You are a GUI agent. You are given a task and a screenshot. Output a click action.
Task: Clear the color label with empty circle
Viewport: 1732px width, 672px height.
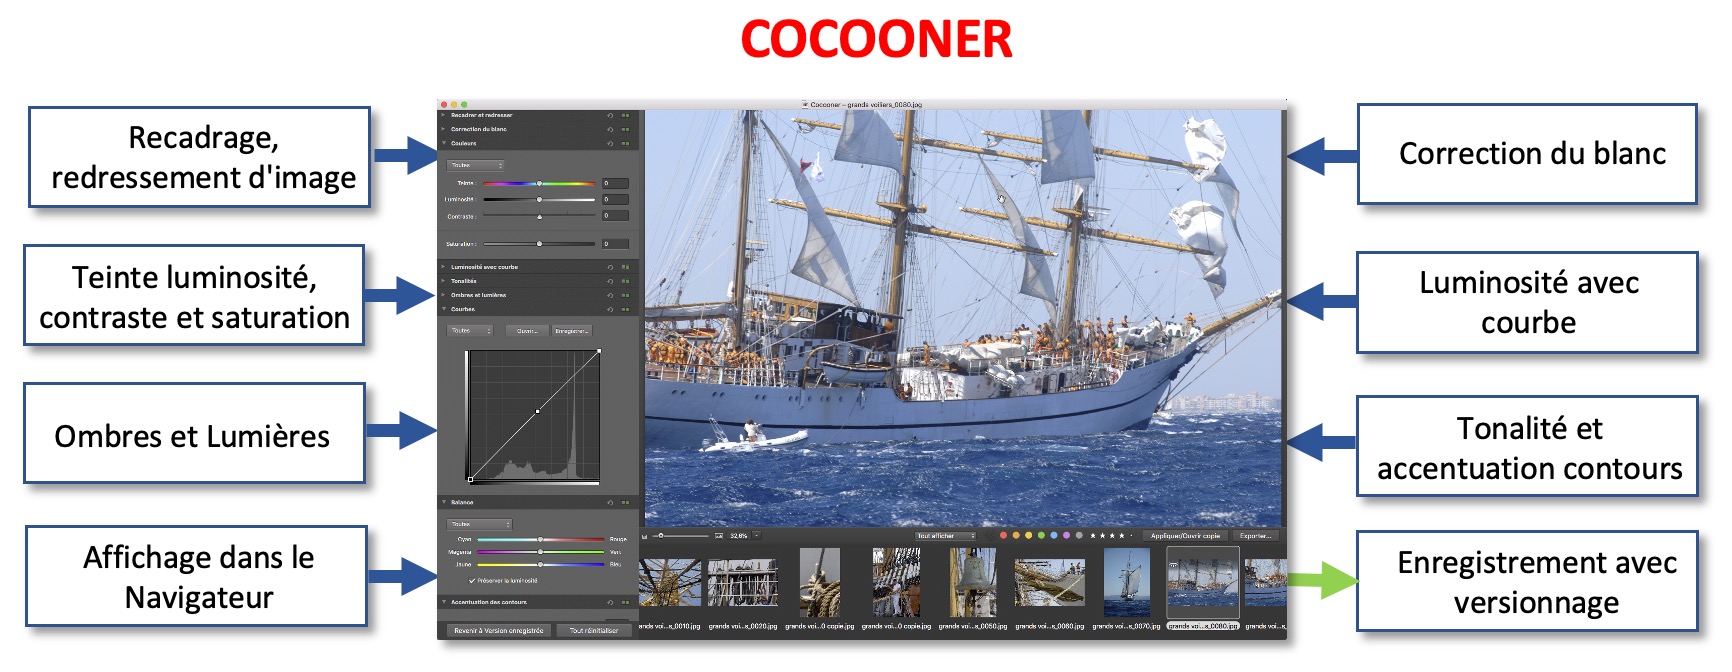989,535
